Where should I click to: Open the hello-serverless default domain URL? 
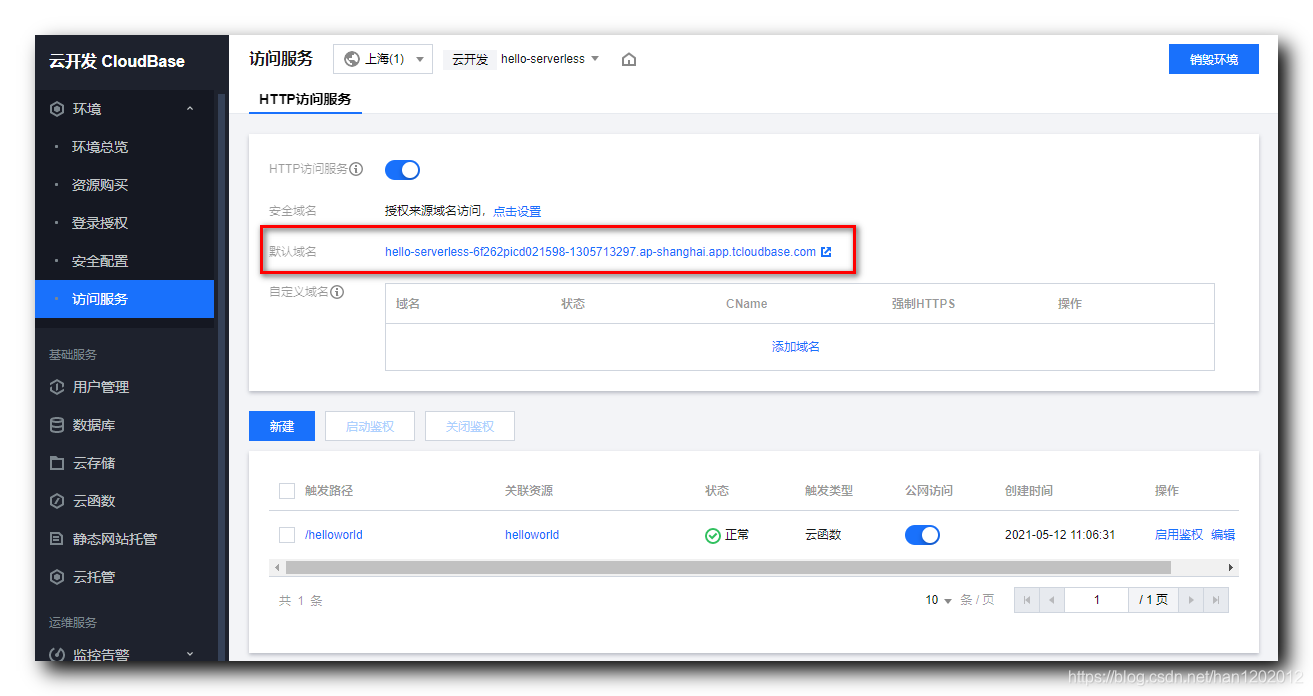pyautogui.click(x=600, y=252)
